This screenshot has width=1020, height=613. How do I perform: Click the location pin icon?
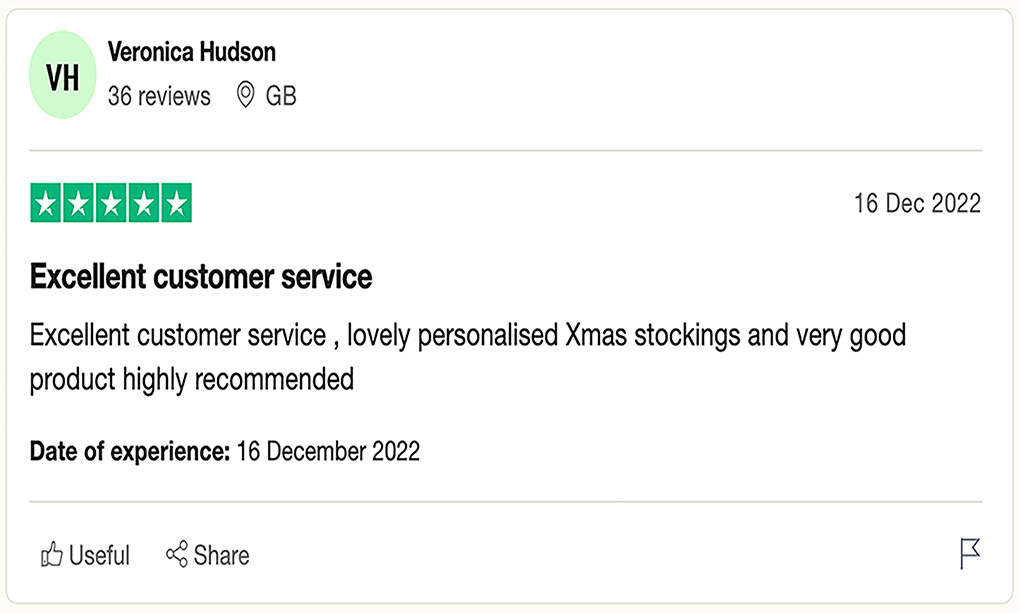click(245, 95)
